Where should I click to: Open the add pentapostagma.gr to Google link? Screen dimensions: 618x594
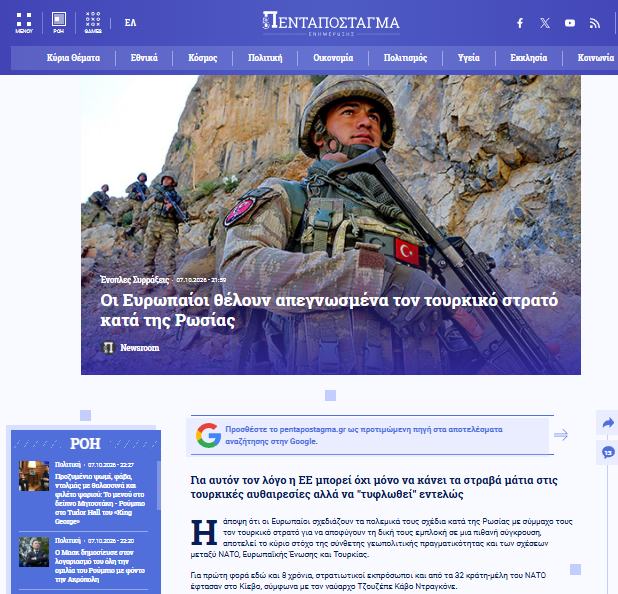[x=364, y=435]
